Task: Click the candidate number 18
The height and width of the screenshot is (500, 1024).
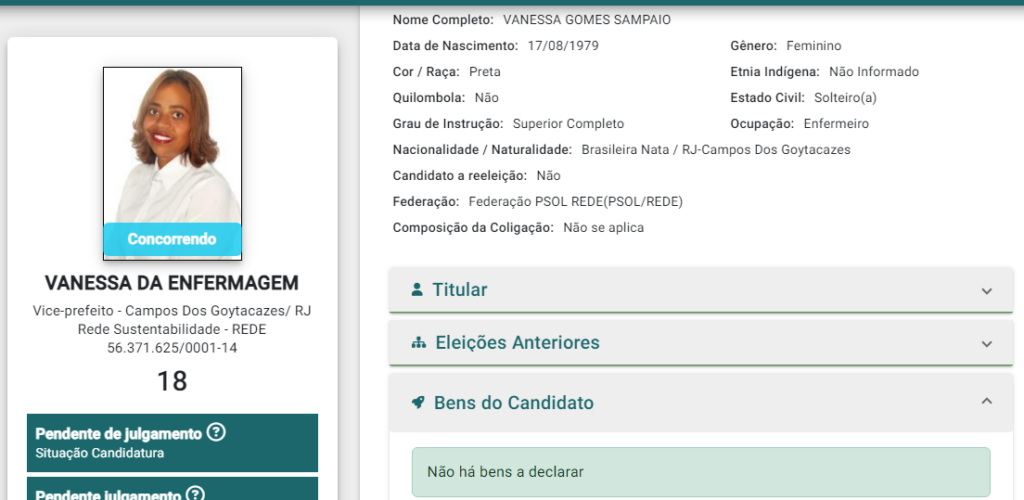Action: [172, 381]
